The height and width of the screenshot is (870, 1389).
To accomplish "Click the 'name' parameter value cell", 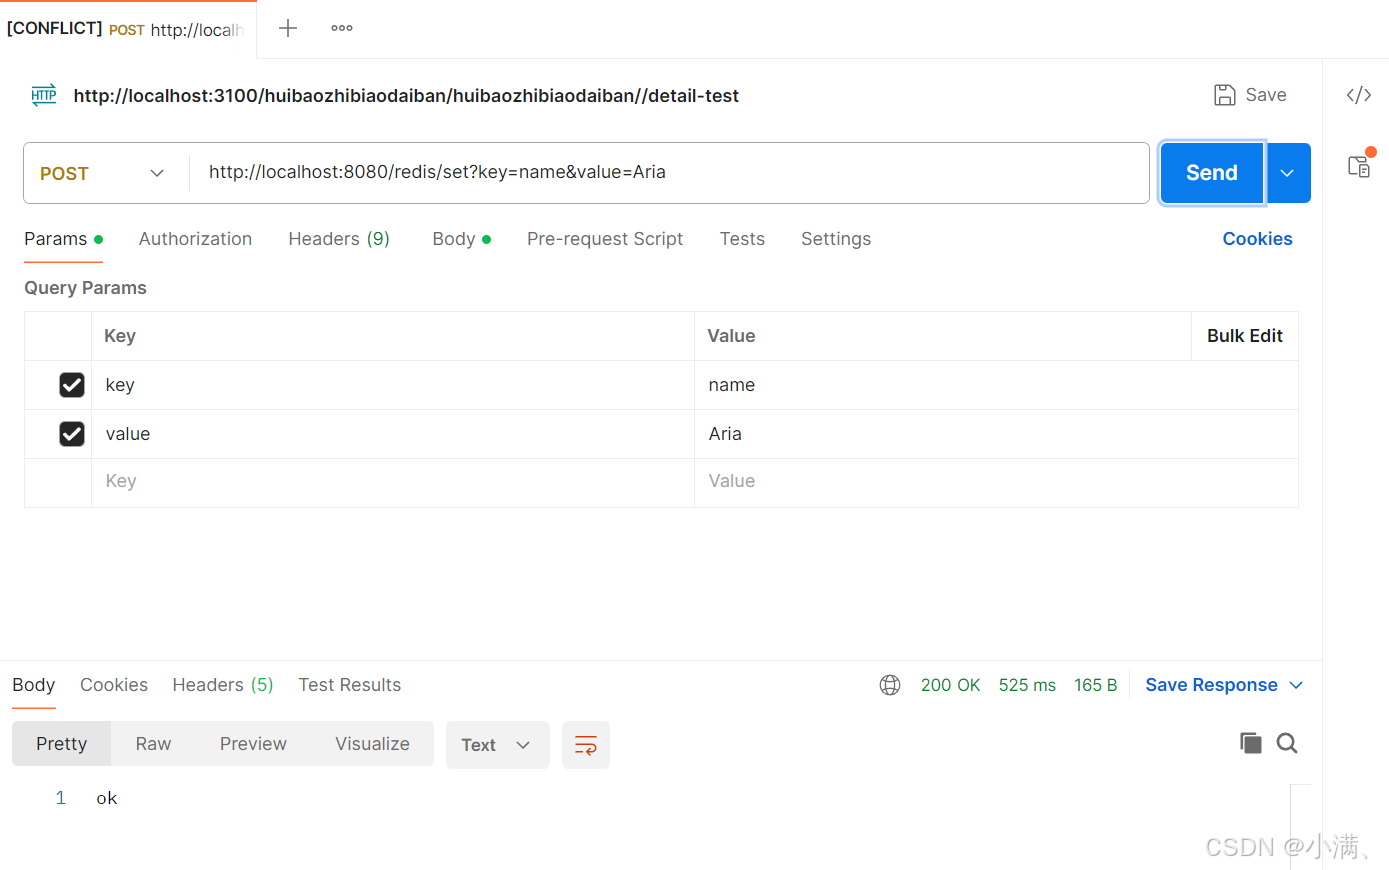I will pos(996,385).
